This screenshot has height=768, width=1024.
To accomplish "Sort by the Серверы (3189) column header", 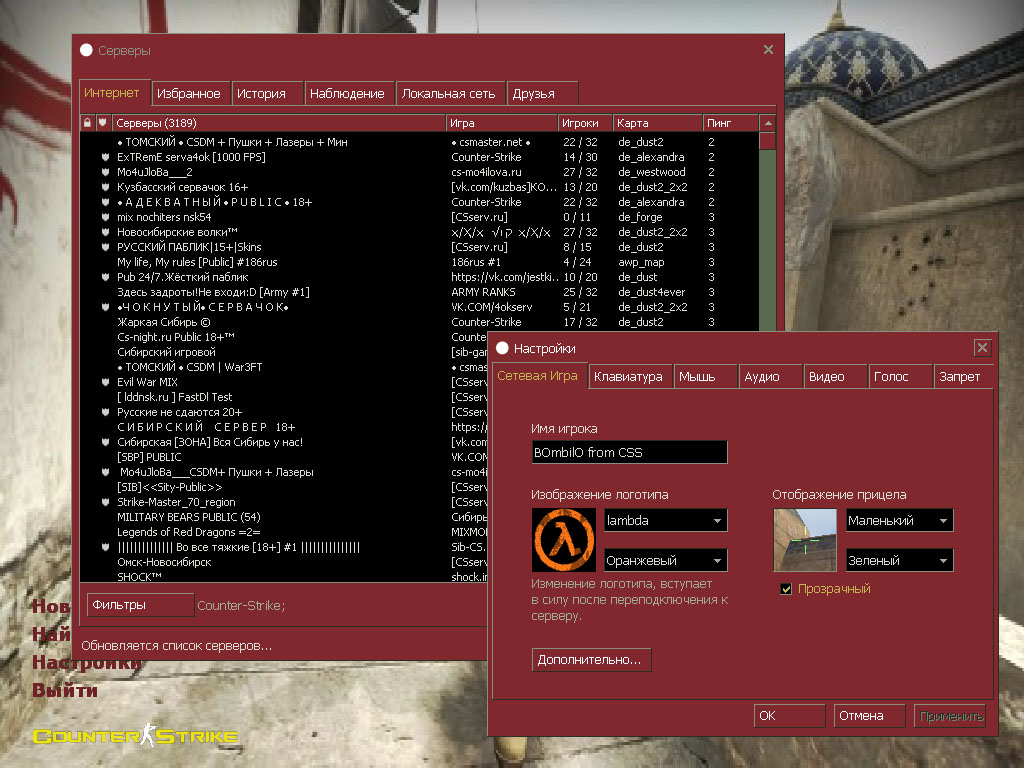I will point(278,123).
